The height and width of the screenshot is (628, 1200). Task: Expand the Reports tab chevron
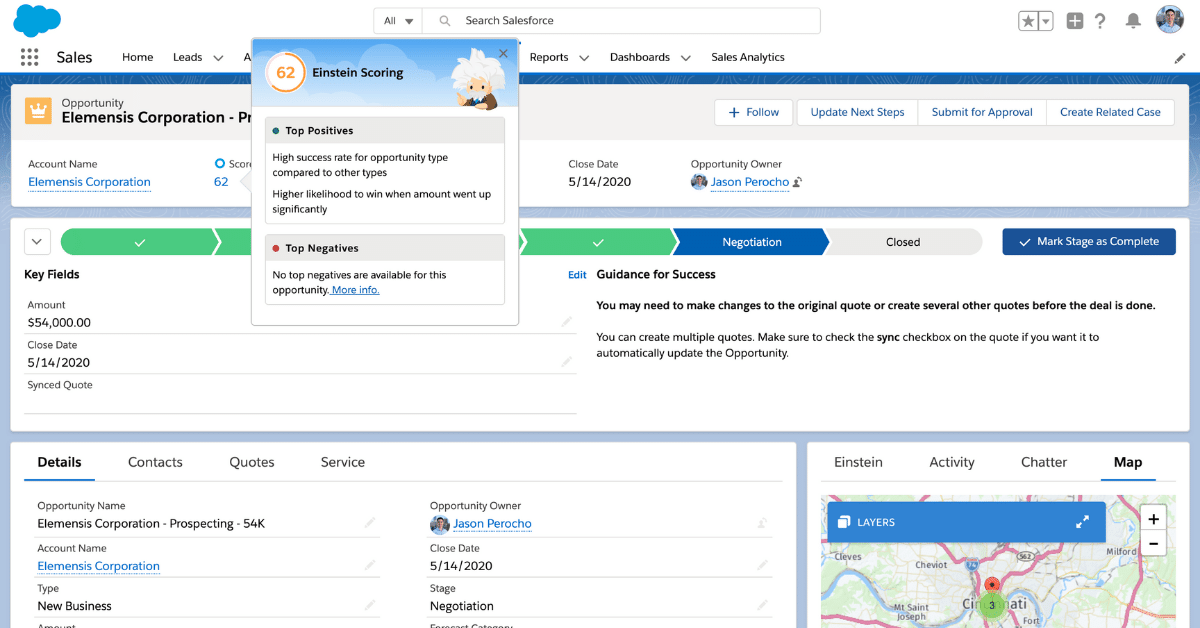pos(584,58)
